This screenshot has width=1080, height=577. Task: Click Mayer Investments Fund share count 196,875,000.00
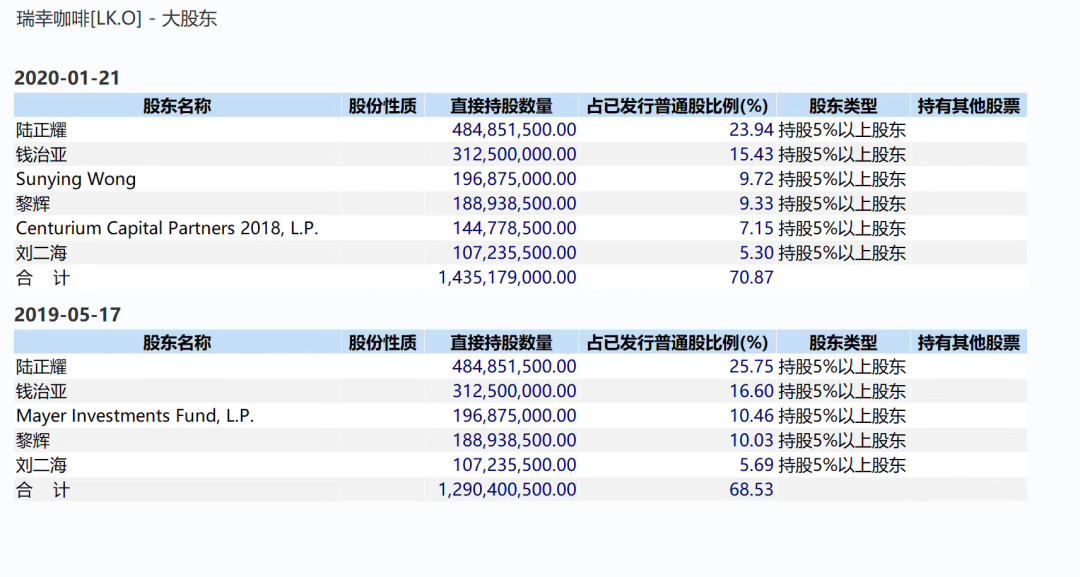click(x=514, y=417)
